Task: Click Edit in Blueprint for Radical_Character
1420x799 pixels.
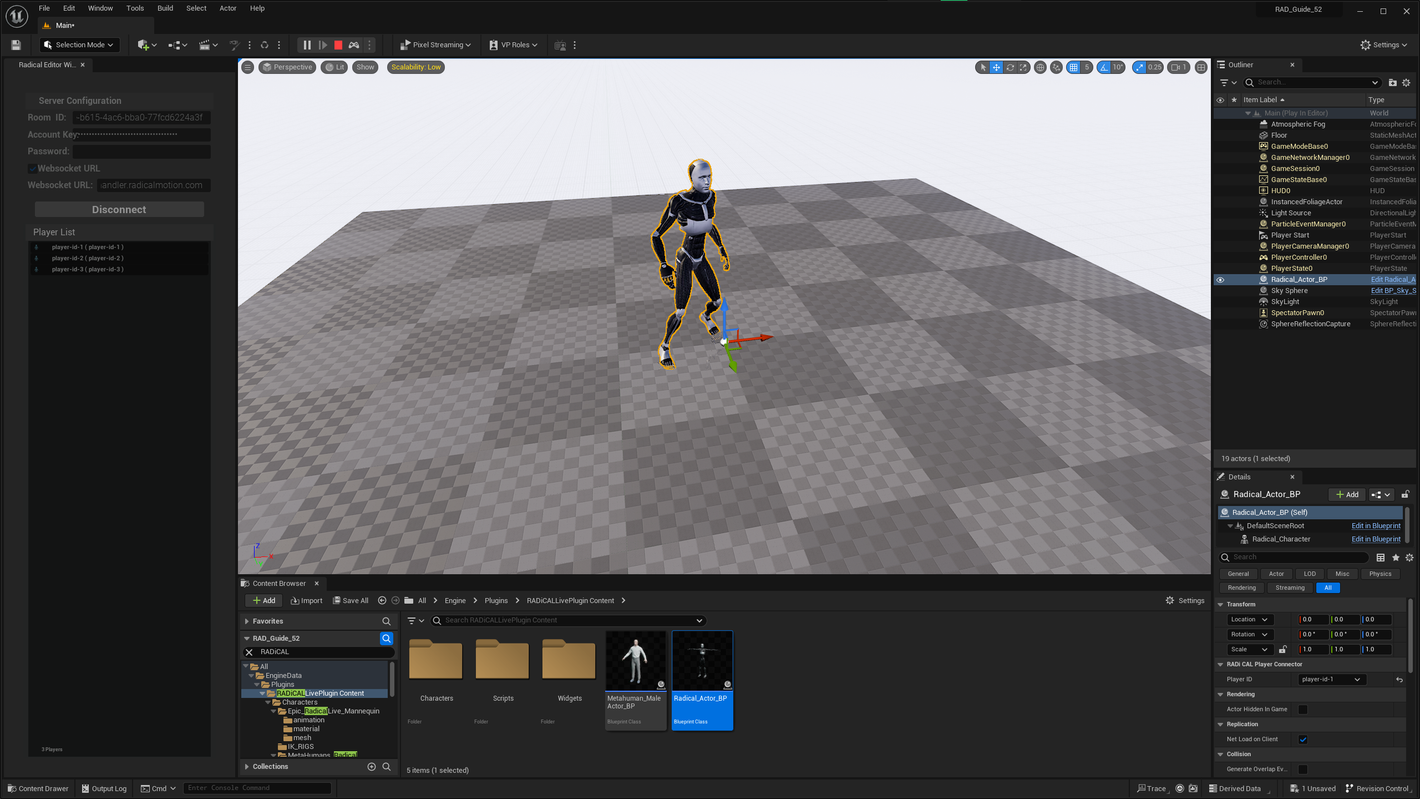Action: (1376, 538)
